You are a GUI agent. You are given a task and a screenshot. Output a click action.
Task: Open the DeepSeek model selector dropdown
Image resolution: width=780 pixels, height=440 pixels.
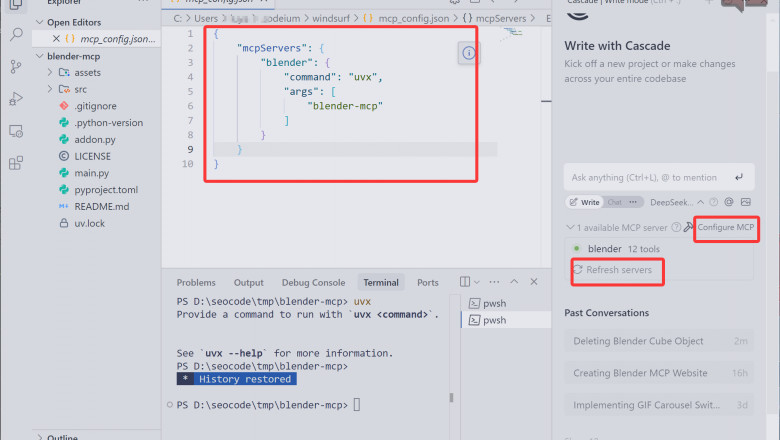677,202
